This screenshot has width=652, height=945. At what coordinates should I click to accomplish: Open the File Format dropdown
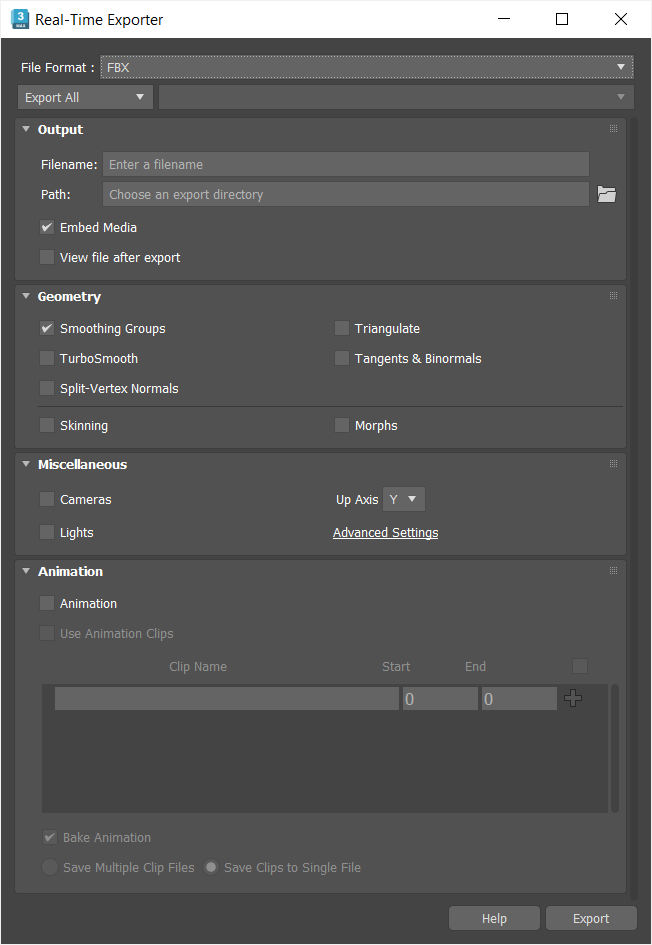(x=367, y=68)
